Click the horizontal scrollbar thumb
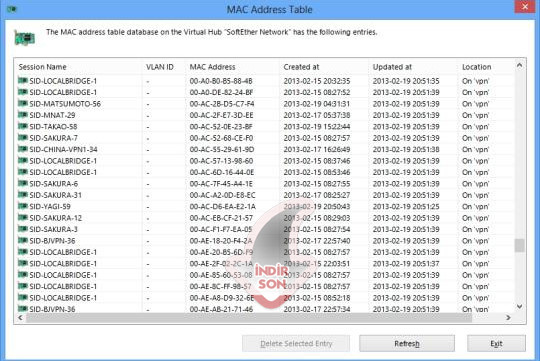 click(x=249, y=318)
